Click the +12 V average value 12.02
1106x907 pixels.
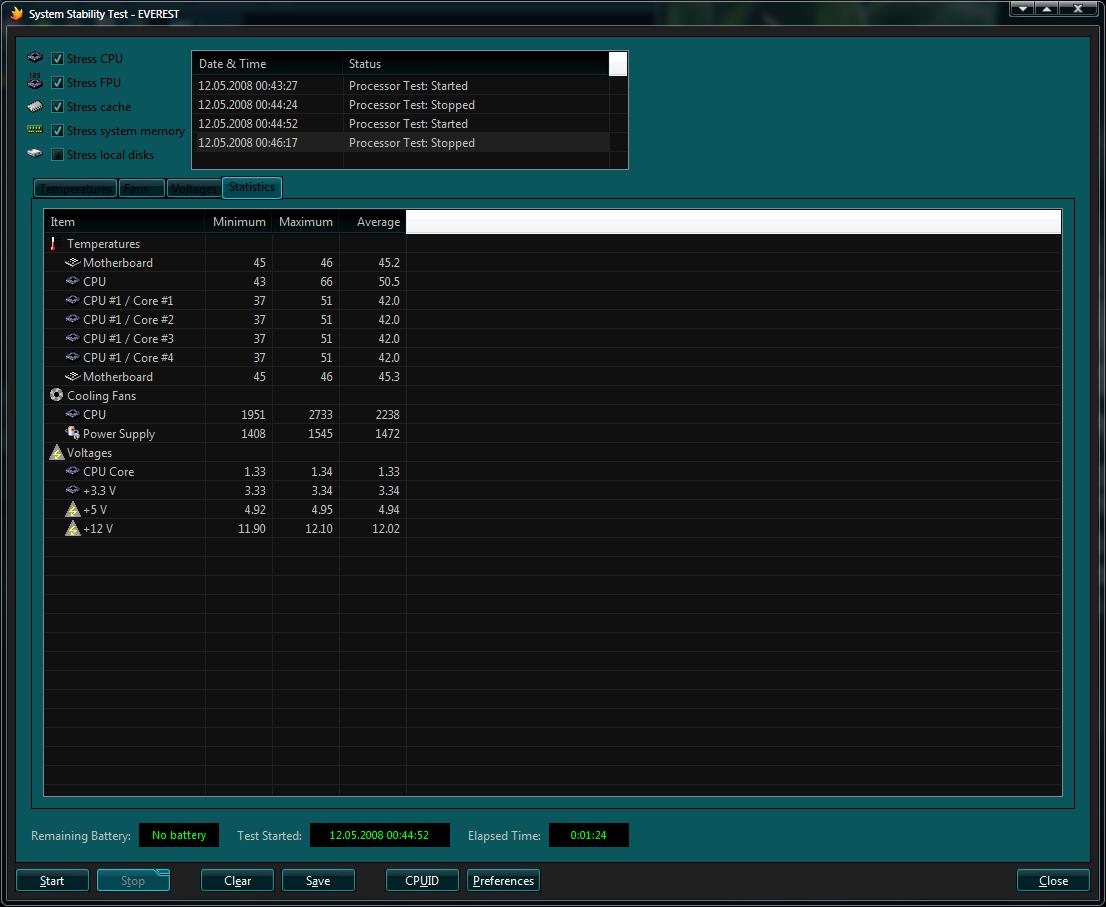click(386, 529)
